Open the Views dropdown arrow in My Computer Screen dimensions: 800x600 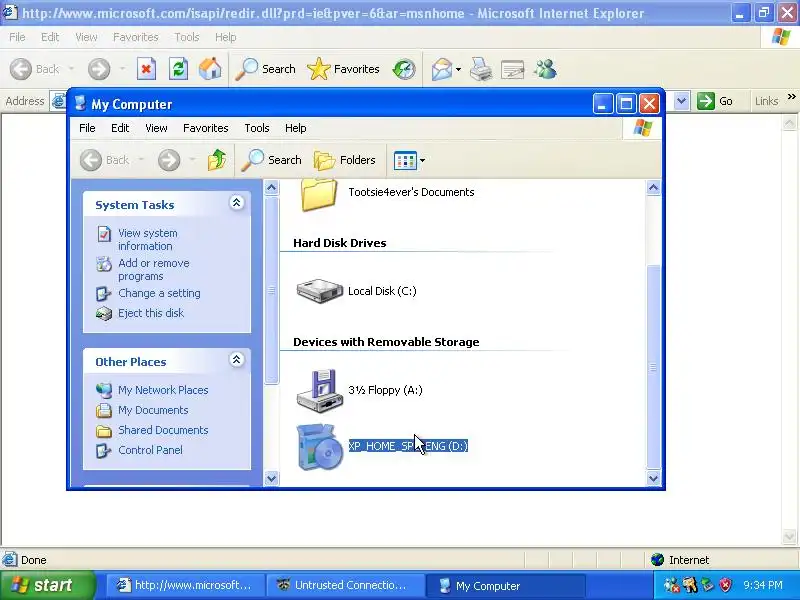tap(422, 161)
